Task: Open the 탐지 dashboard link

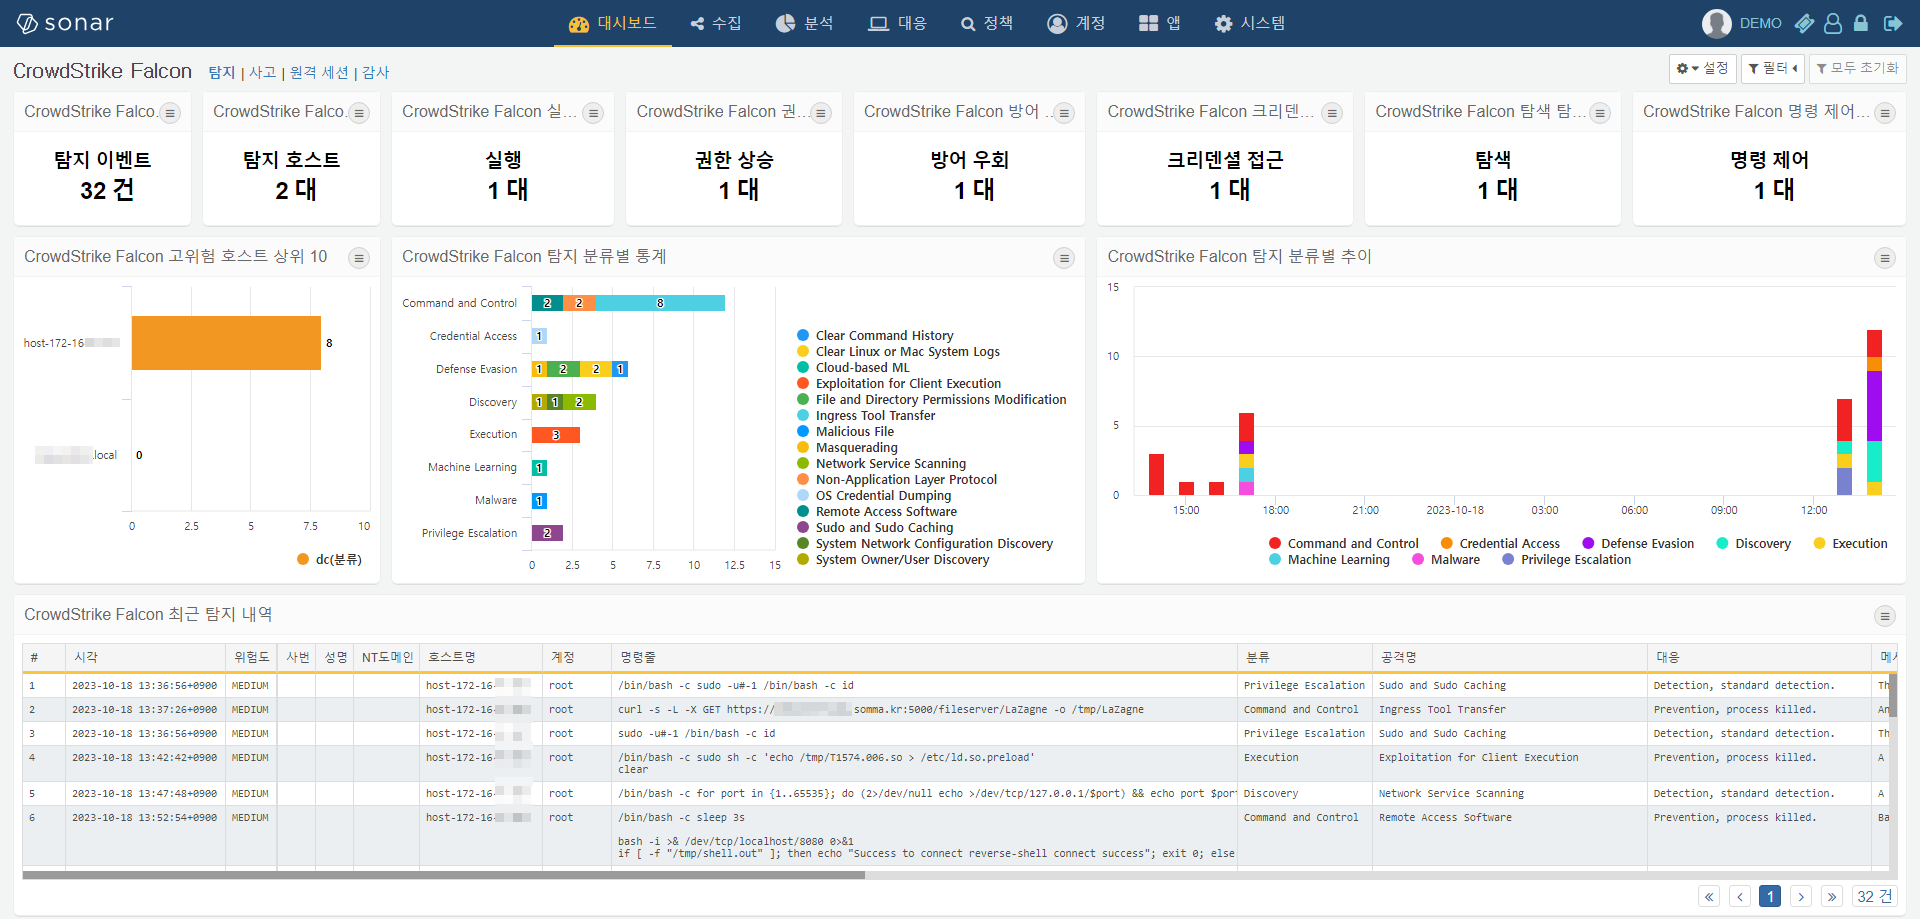Action: click(x=222, y=72)
